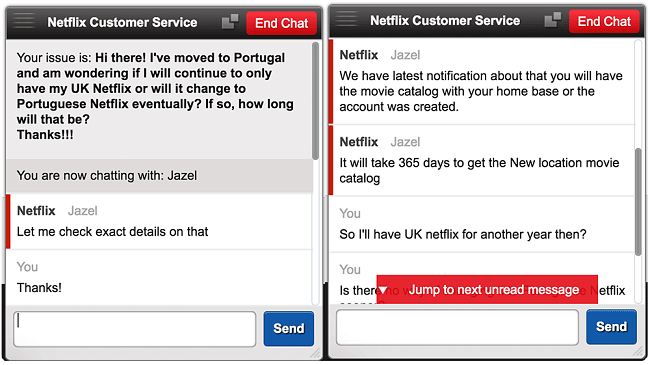Screen dimensions: 650x365
Task: Pop out the left chat window
Action: [230, 22]
